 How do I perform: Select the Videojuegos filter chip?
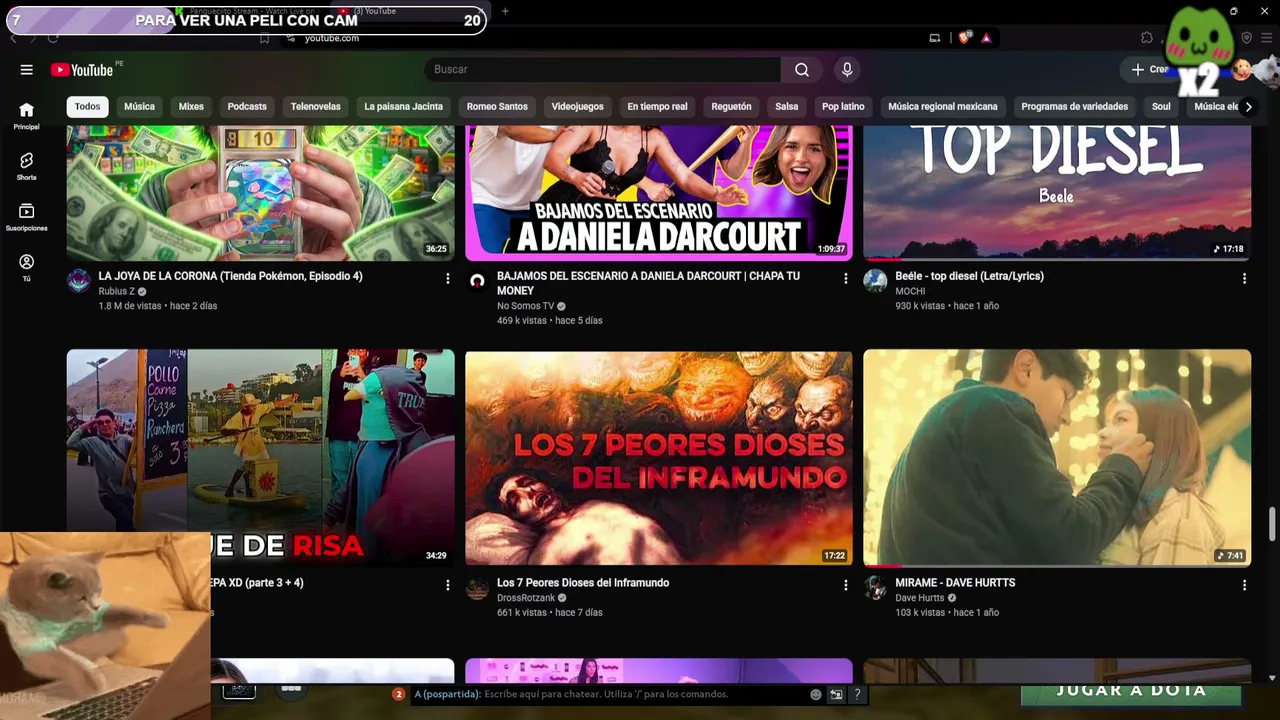pos(578,107)
